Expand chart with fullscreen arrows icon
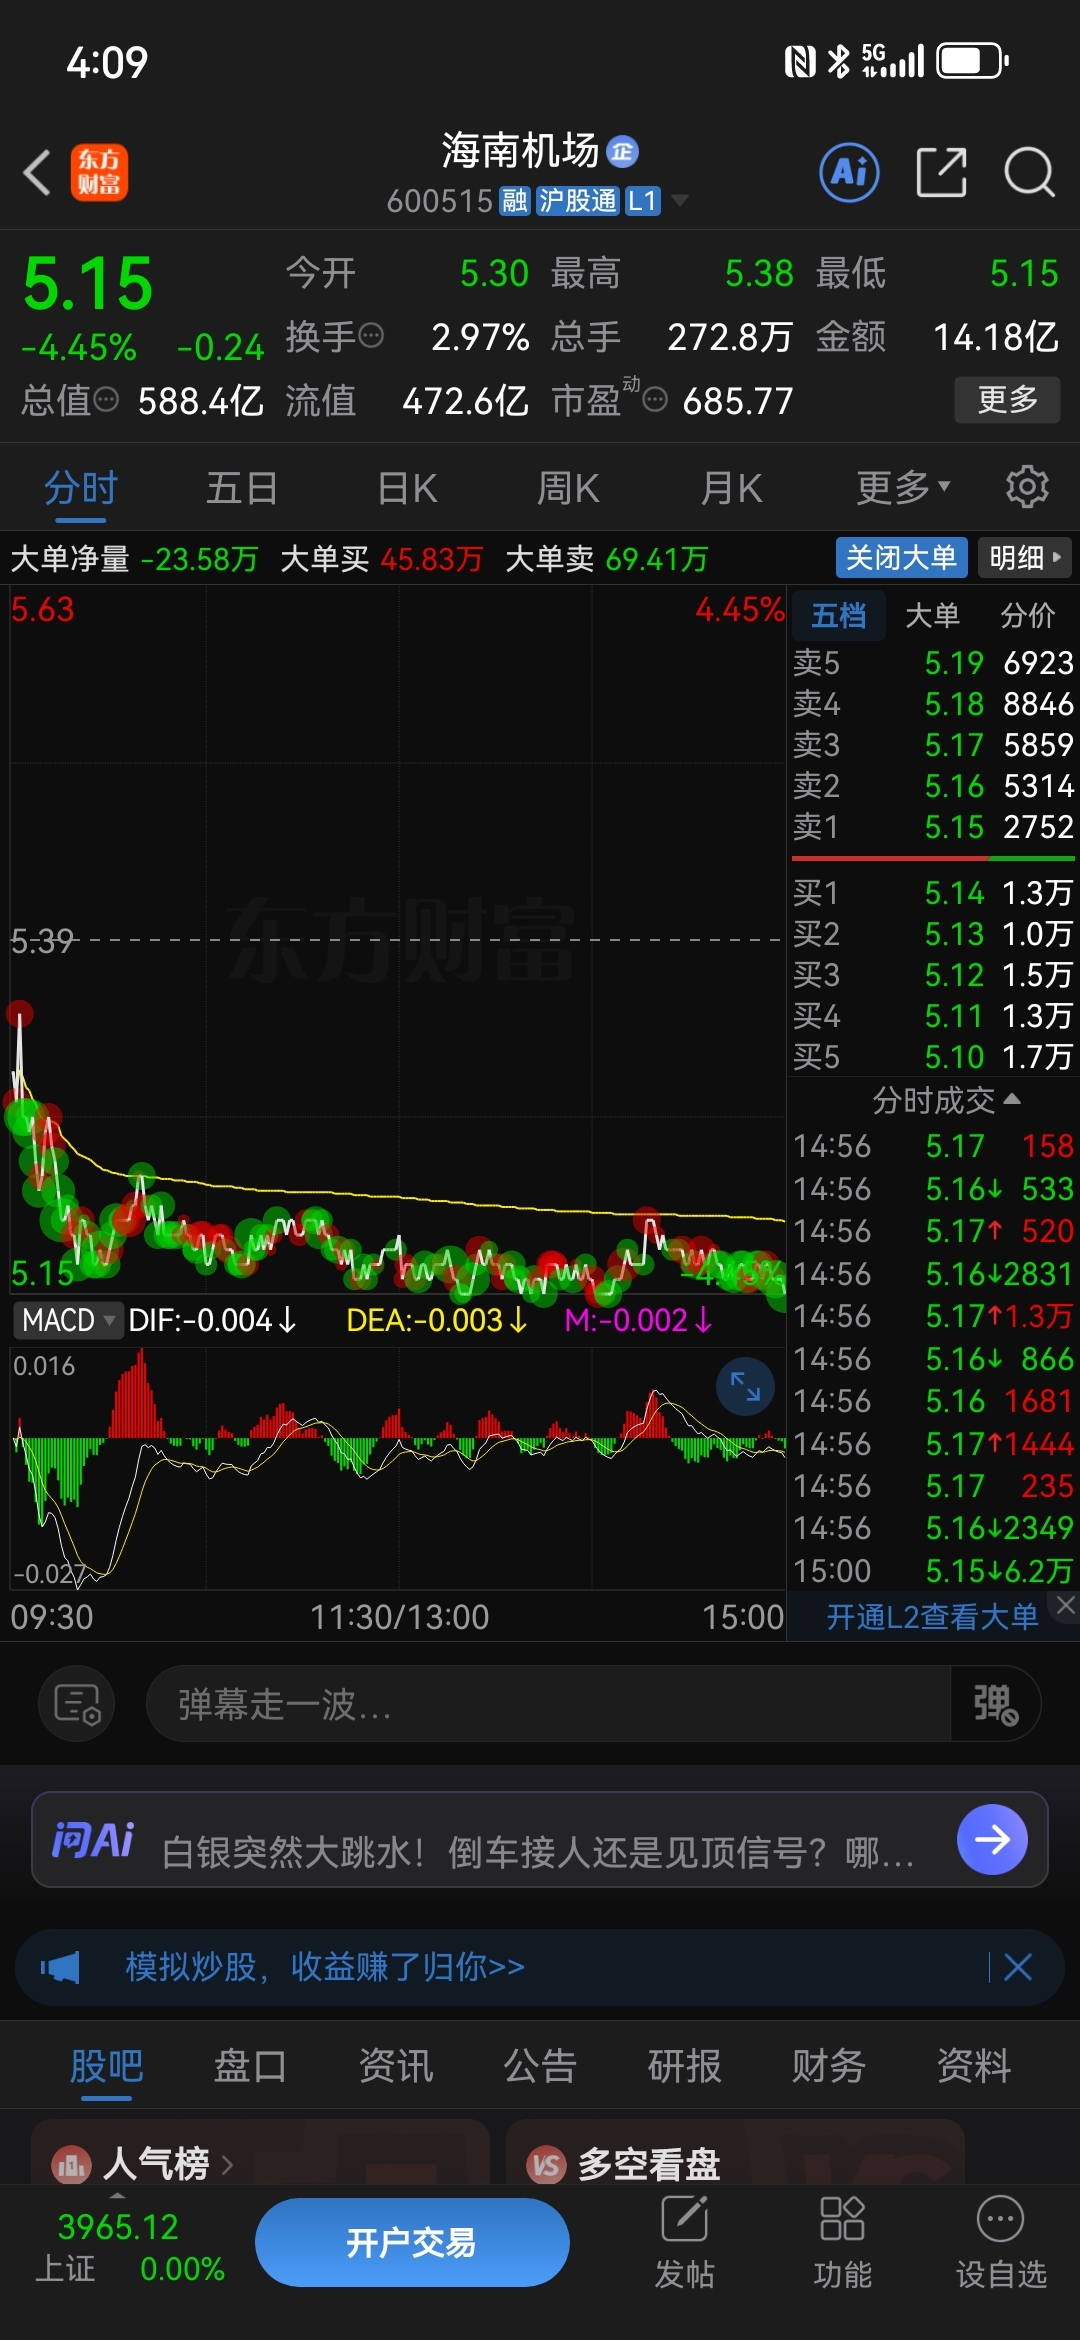Viewport: 1080px width, 2340px height. 745,1386
